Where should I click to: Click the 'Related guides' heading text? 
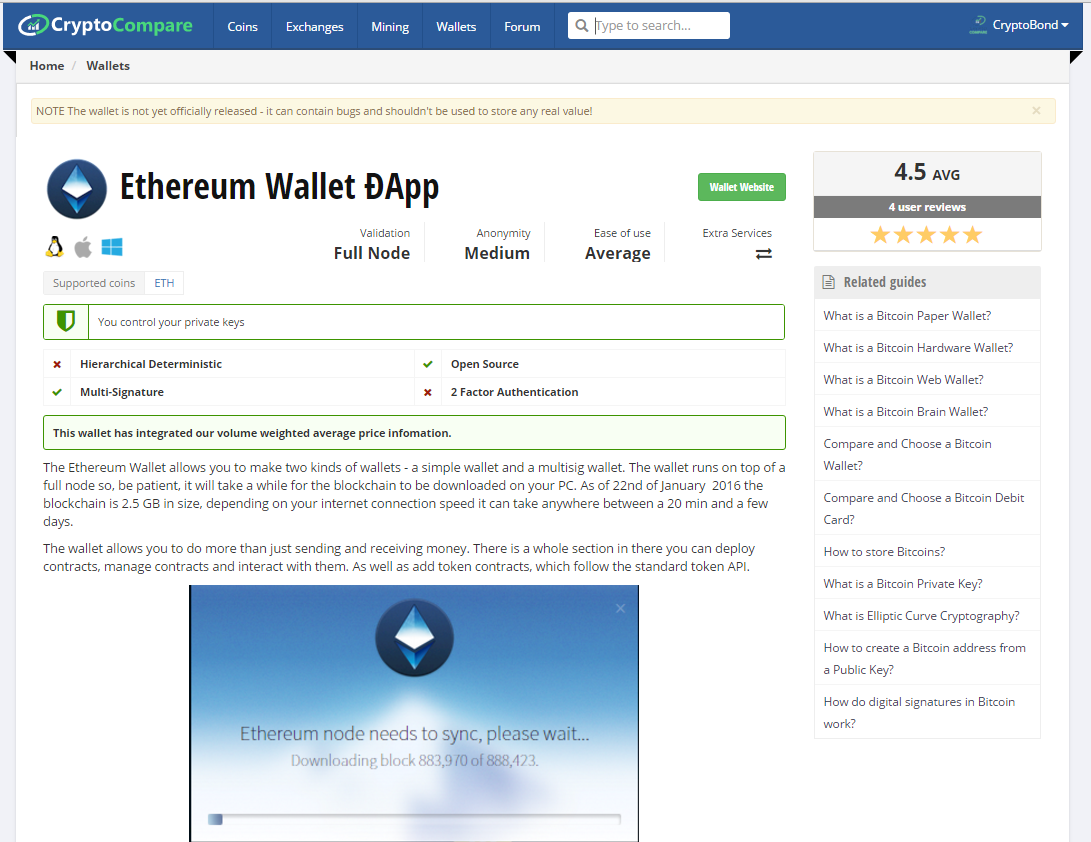point(884,282)
